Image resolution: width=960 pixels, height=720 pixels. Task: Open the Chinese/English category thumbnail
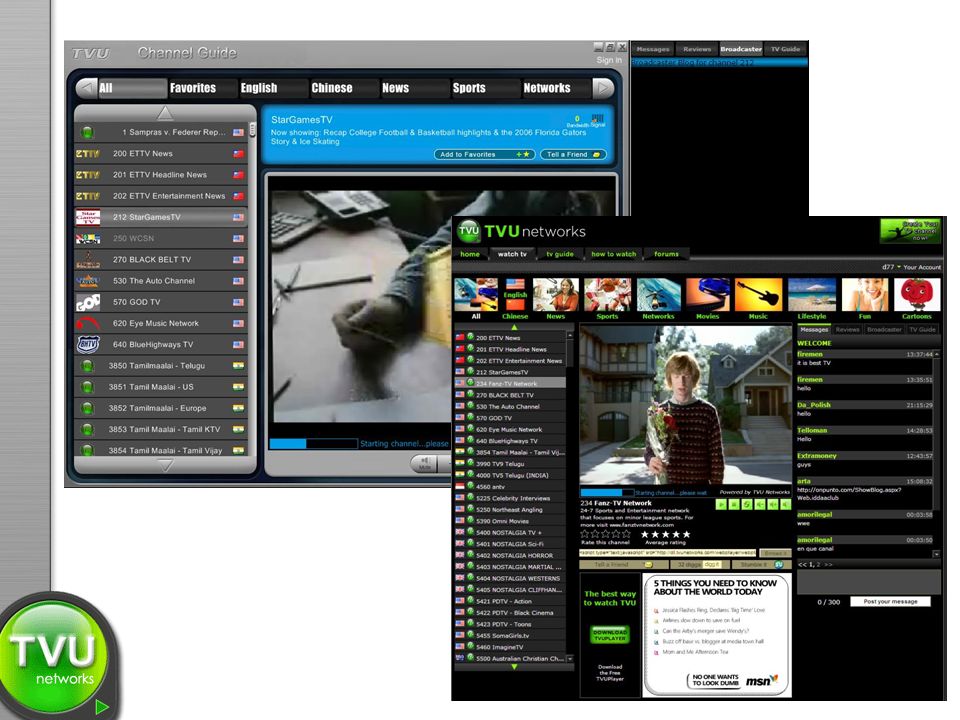click(515, 295)
